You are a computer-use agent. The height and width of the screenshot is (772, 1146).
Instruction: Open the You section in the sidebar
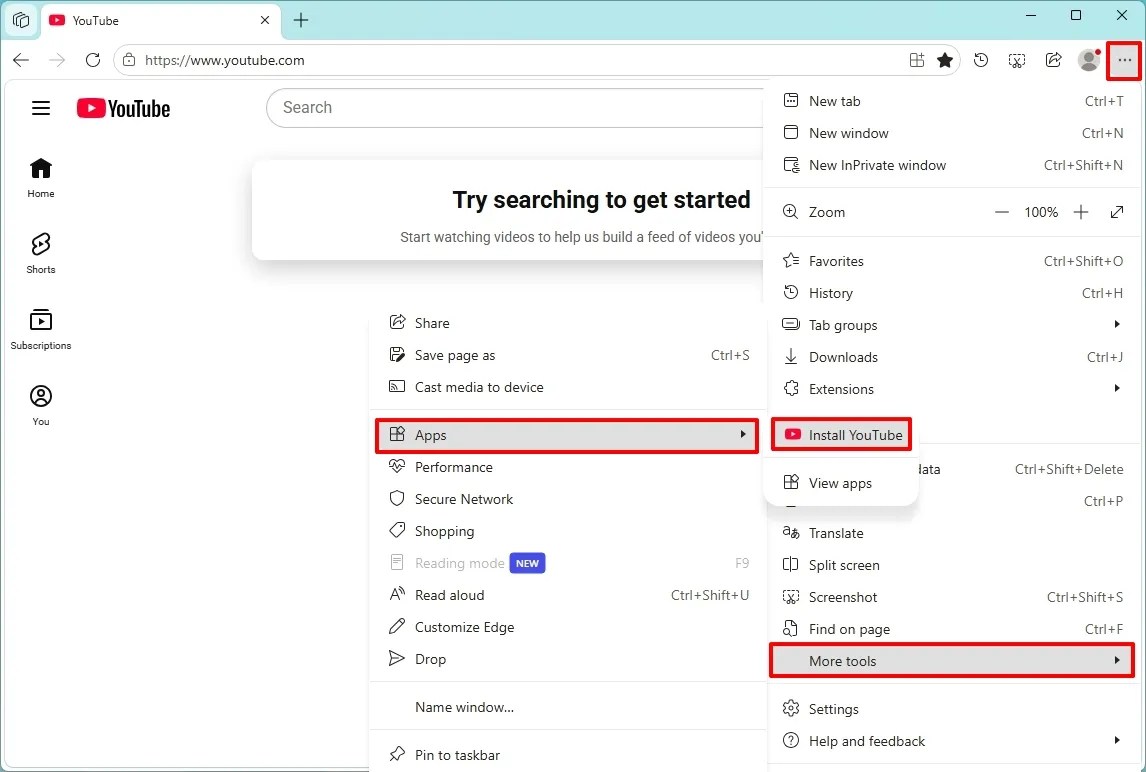click(x=41, y=406)
